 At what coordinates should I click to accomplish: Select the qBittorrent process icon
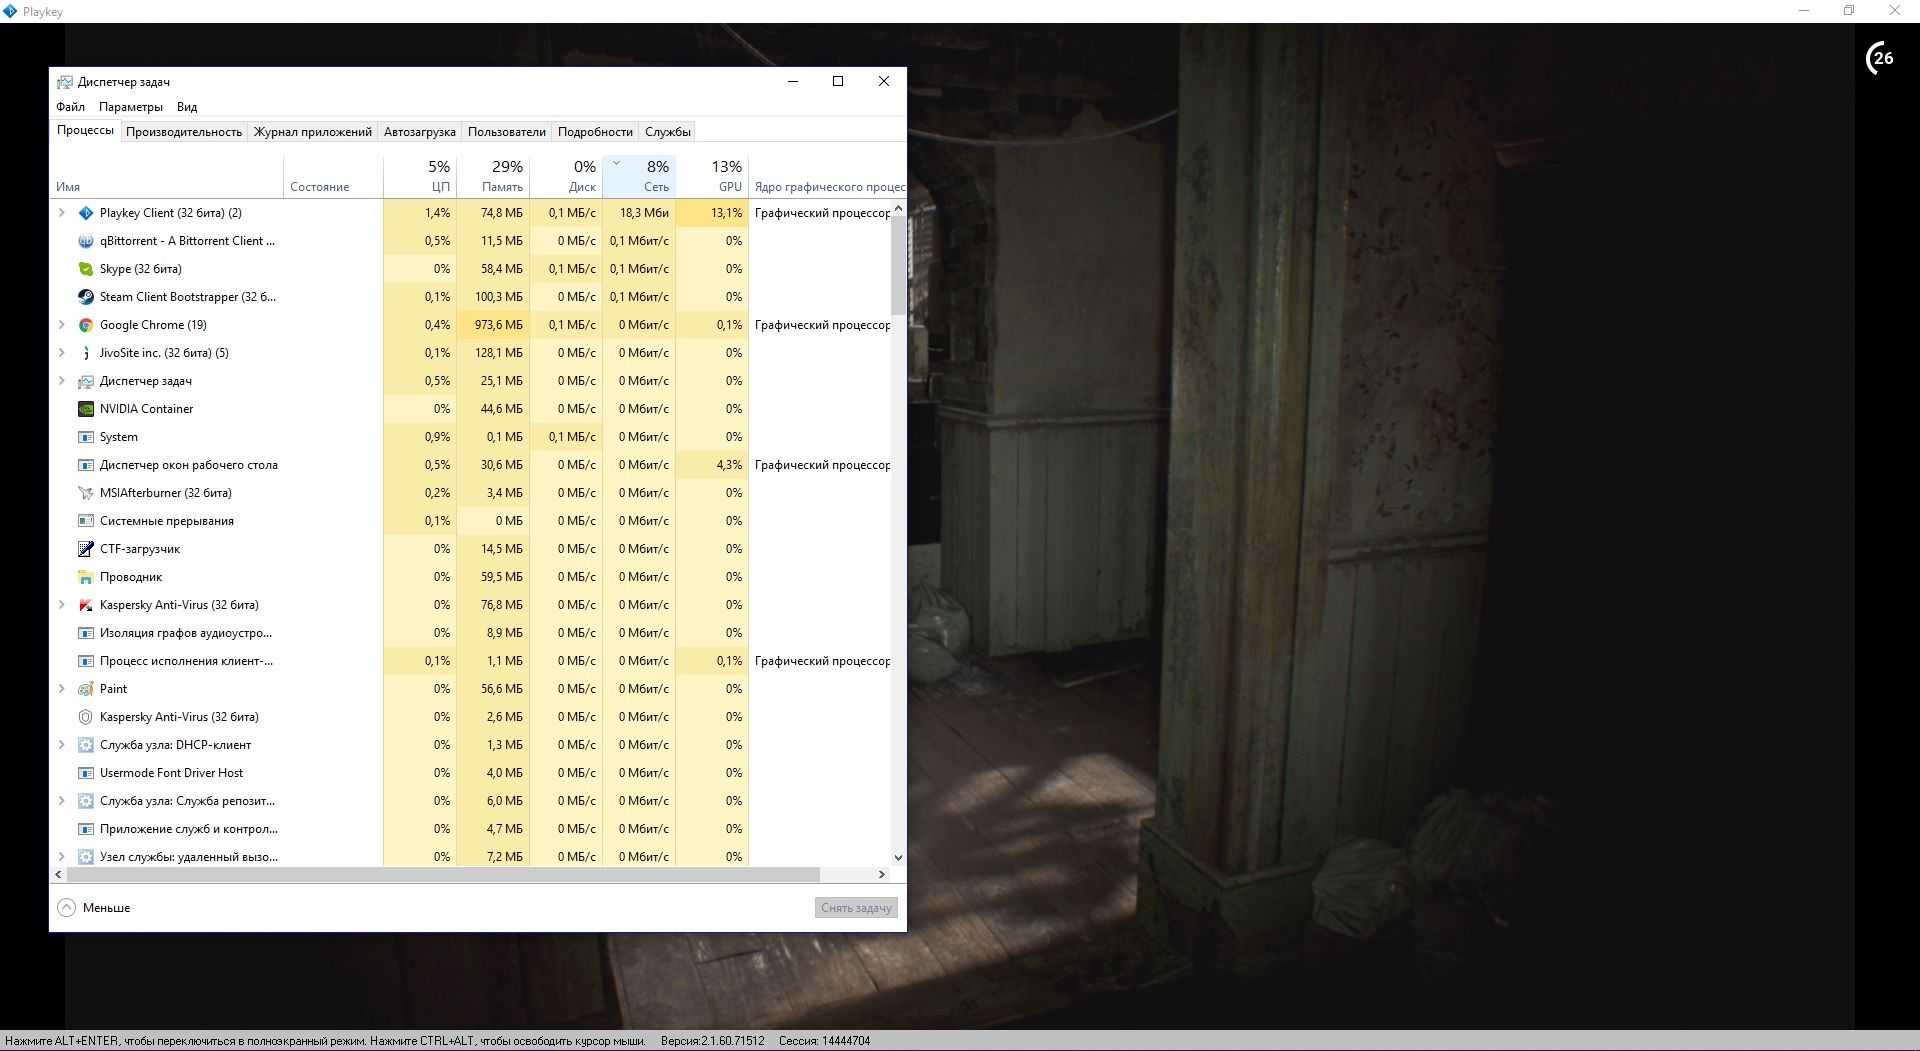86,241
